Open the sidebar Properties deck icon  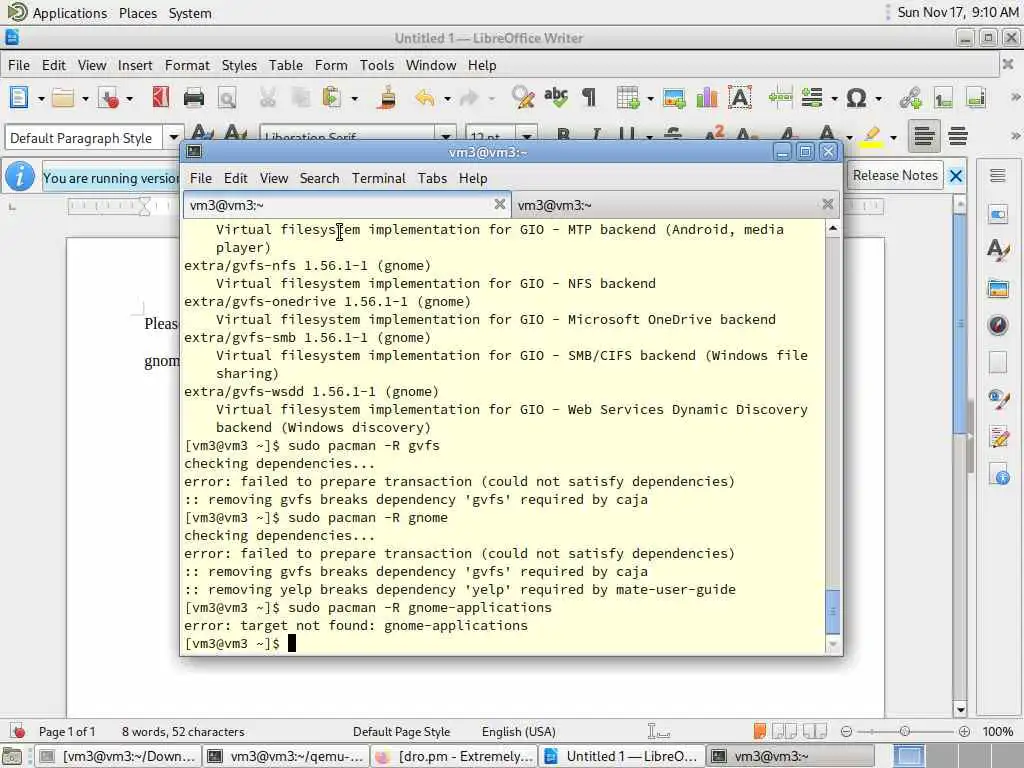tap(998, 214)
